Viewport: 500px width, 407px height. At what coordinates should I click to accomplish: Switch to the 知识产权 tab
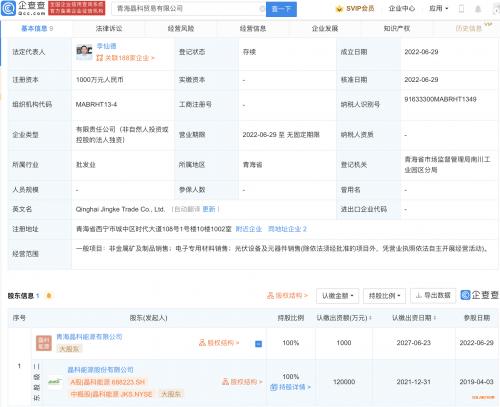tap(397, 29)
